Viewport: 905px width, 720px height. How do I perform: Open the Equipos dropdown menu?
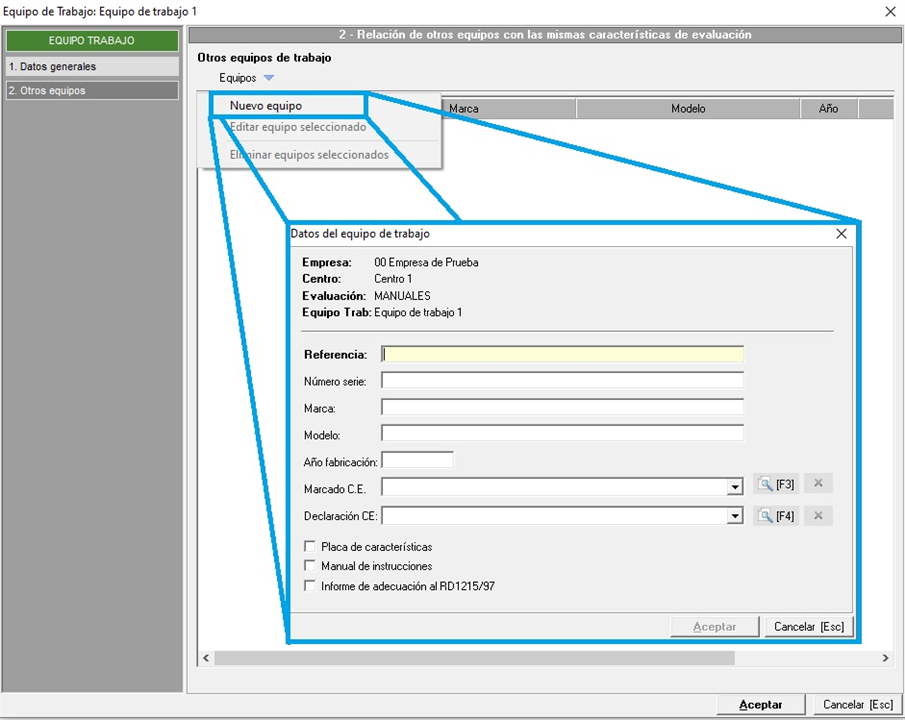(246, 78)
